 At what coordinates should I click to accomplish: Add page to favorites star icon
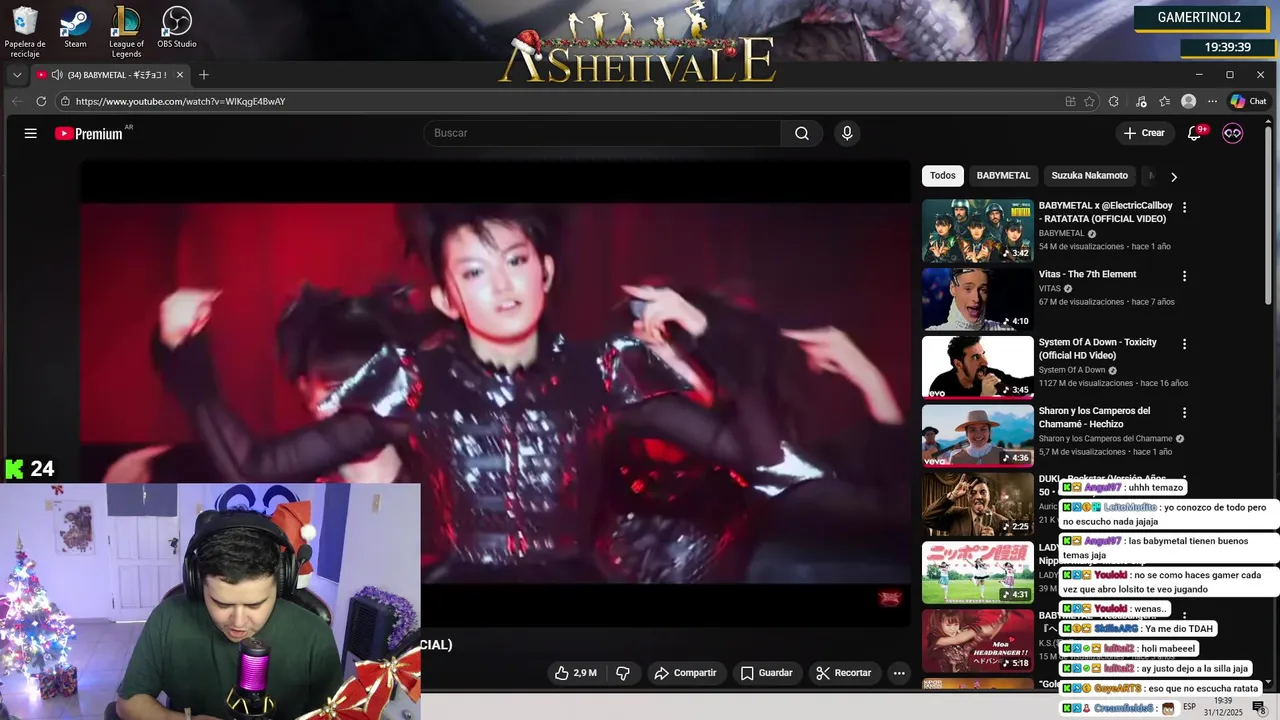click(x=1089, y=101)
